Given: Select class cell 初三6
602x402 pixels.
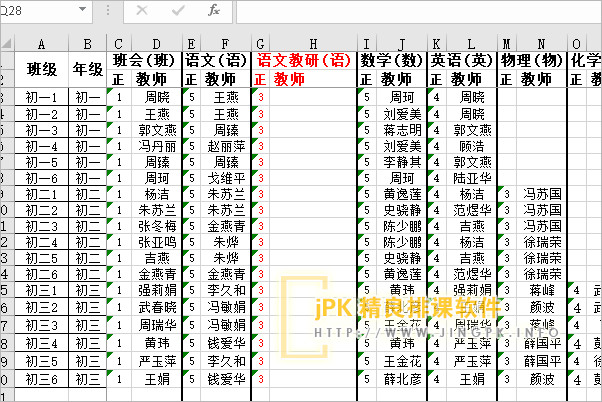Looking at the screenshot, I should (x=41, y=379).
